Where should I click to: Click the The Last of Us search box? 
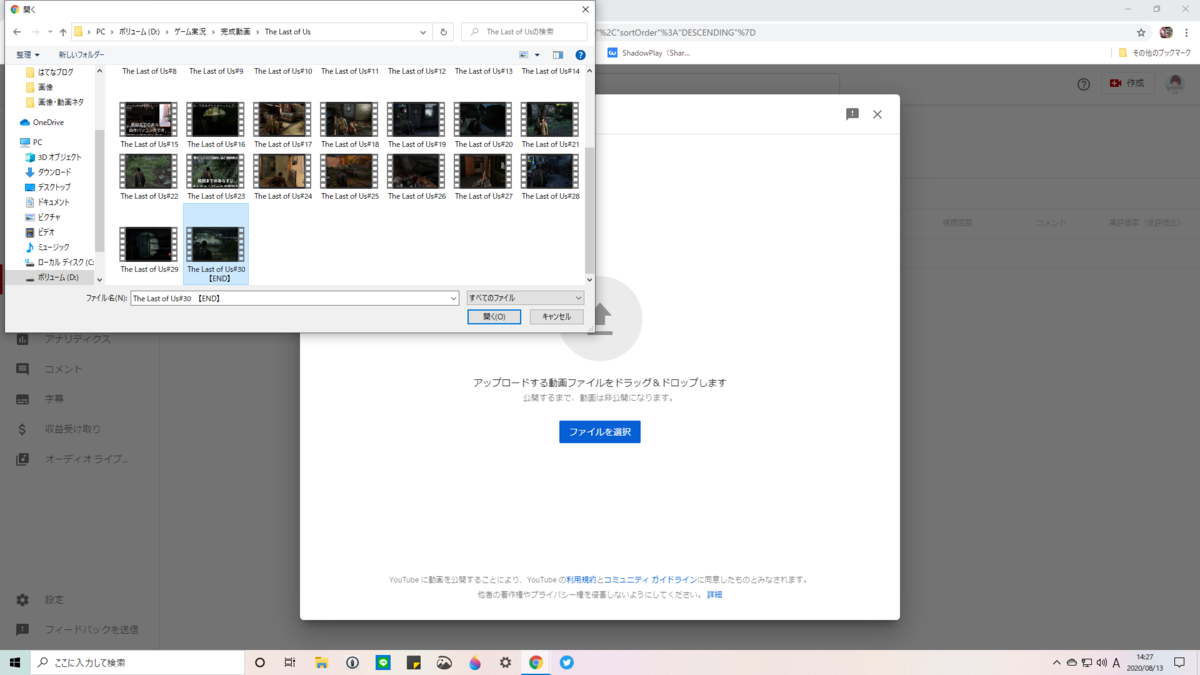(525, 32)
